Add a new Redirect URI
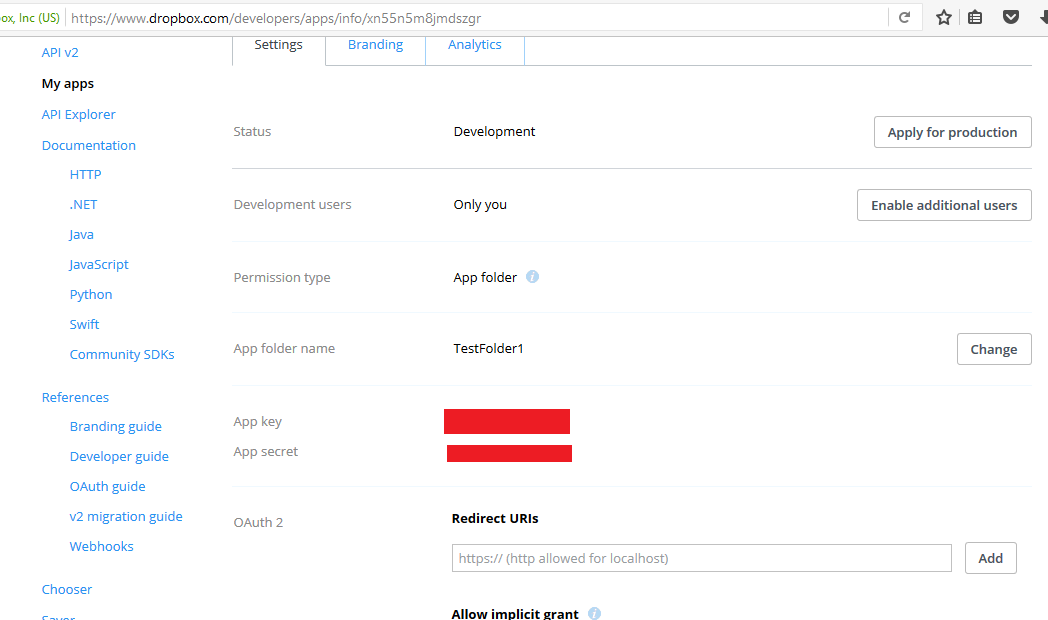Viewport: 1048px width, 620px height. point(990,558)
